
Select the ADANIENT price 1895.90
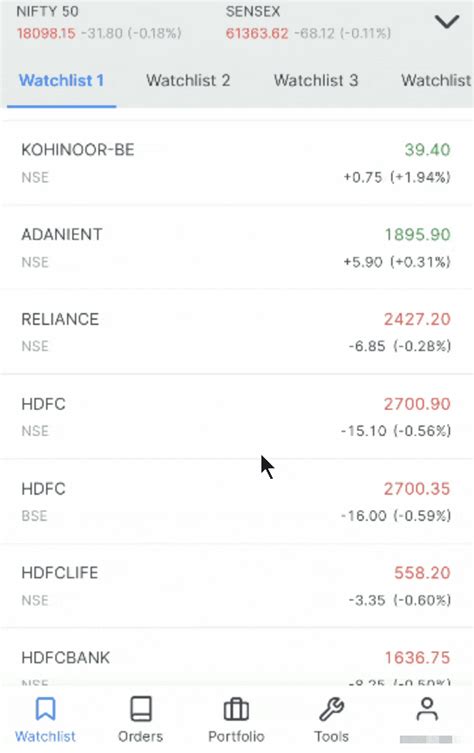click(x=417, y=234)
